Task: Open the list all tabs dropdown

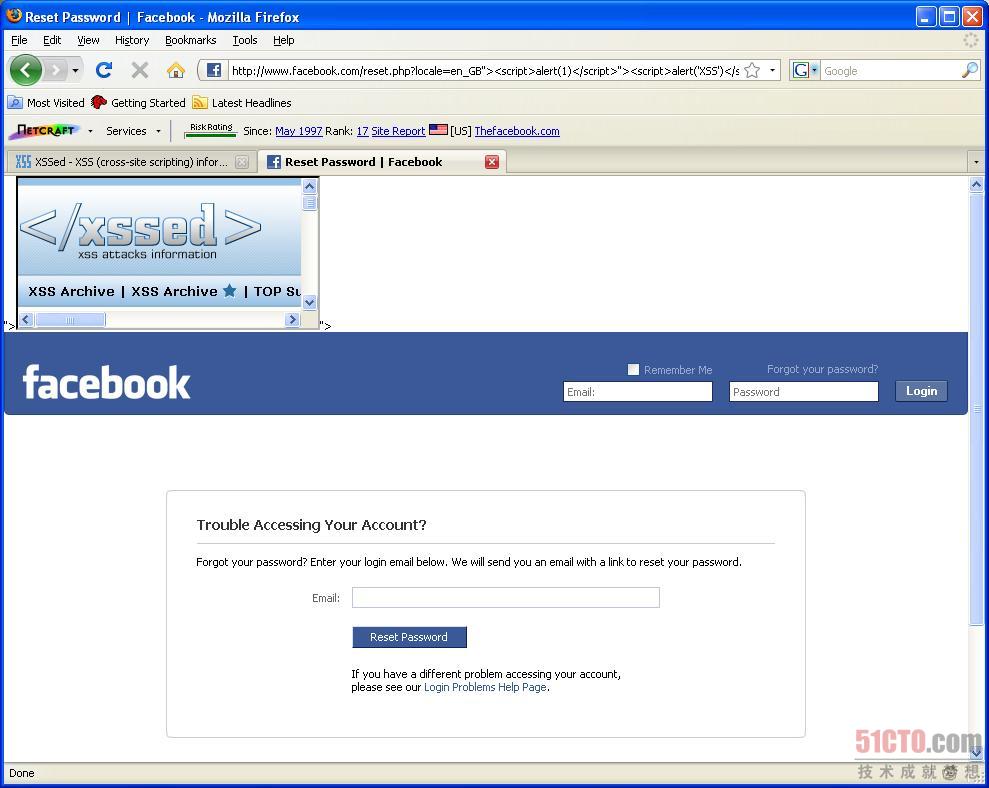Action: point(976,162)
